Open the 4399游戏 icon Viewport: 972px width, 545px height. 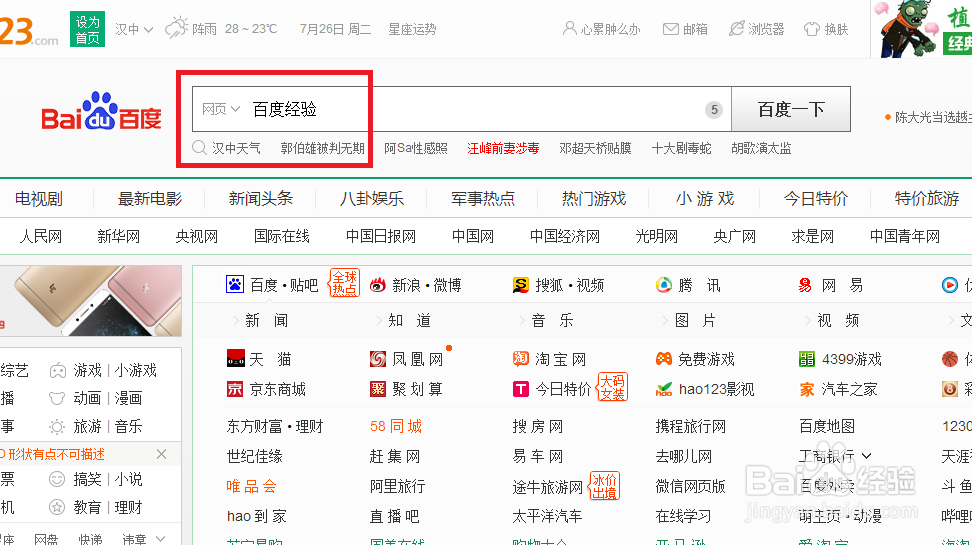(806, 358)
